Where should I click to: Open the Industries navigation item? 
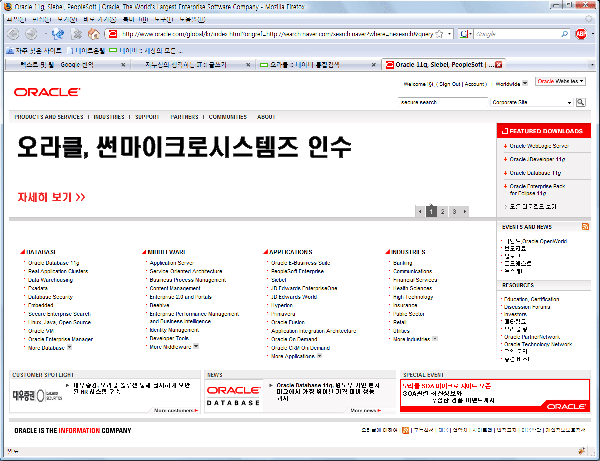coord(109,117)
